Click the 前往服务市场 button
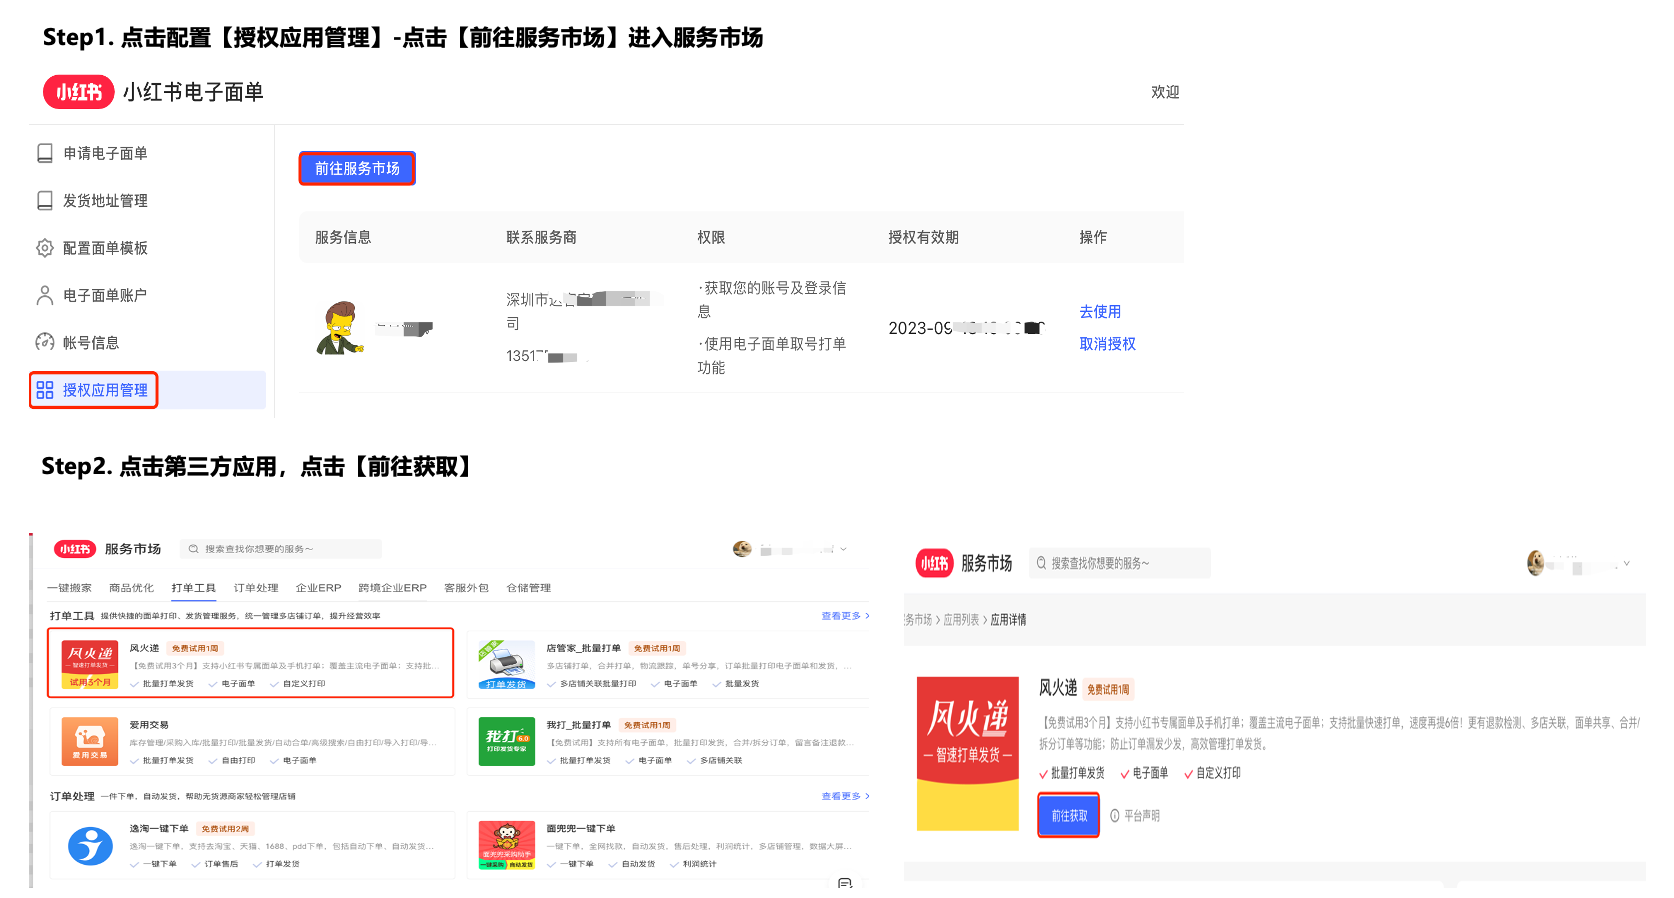1674x898 pixels. click(x=357, y=168)
